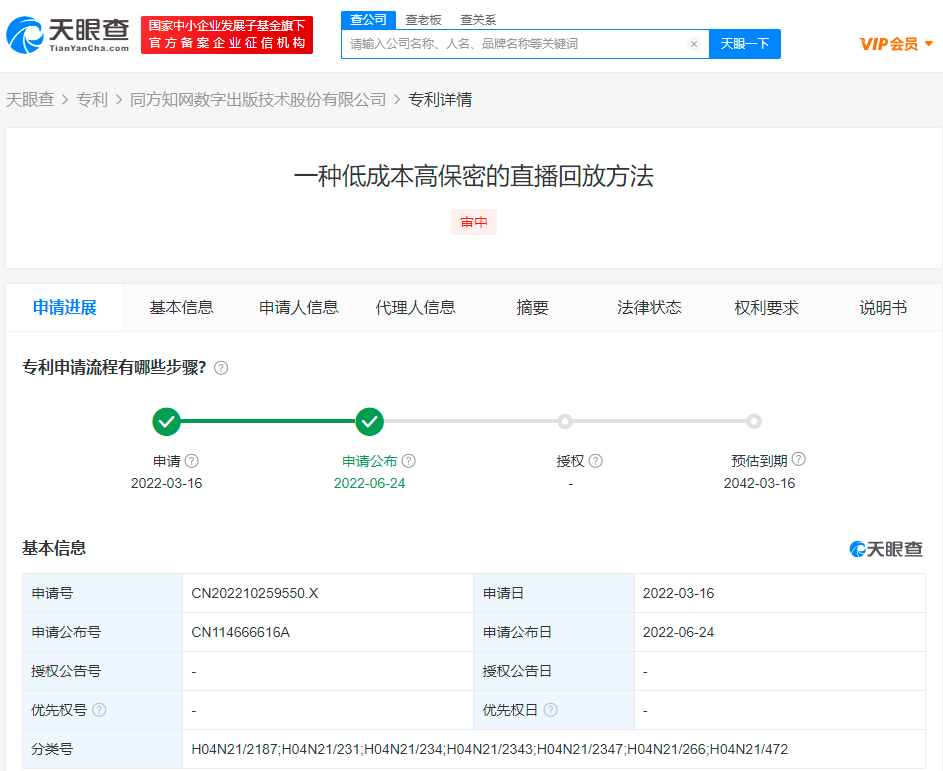Click the grey 预估到期 progress node
The image size is (943, 771).
[754, 422]
